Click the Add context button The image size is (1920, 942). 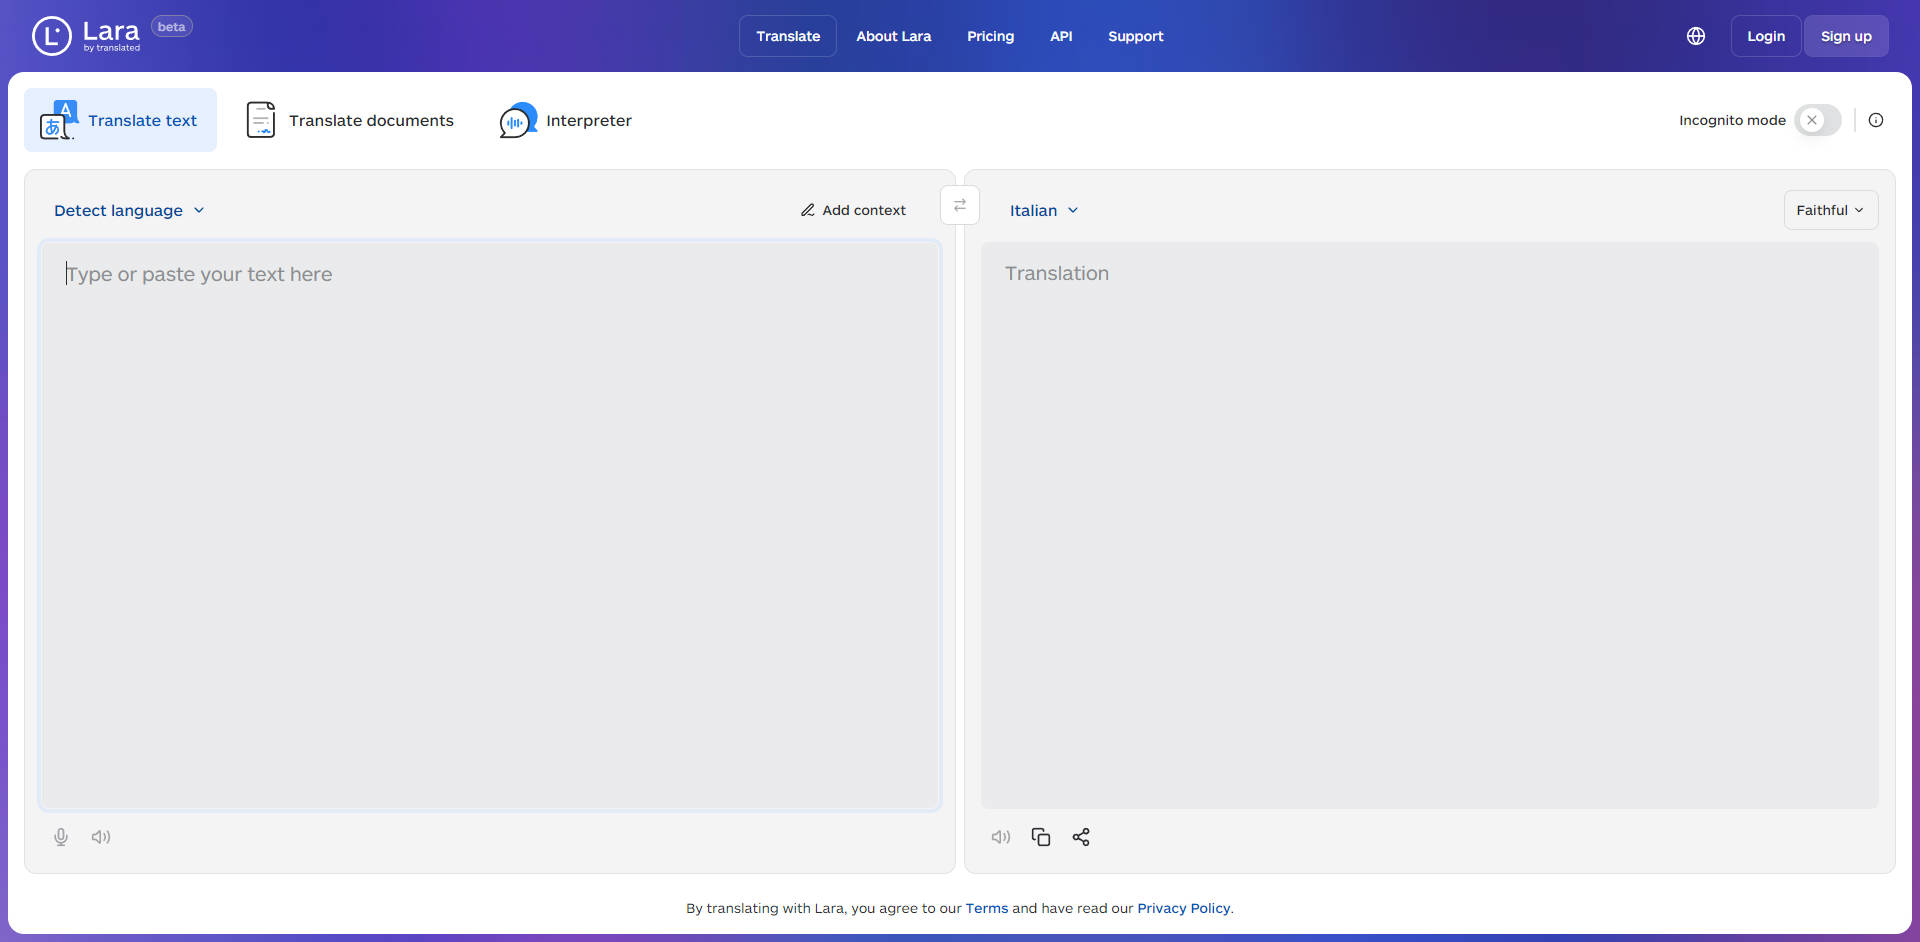pos(853,210)
